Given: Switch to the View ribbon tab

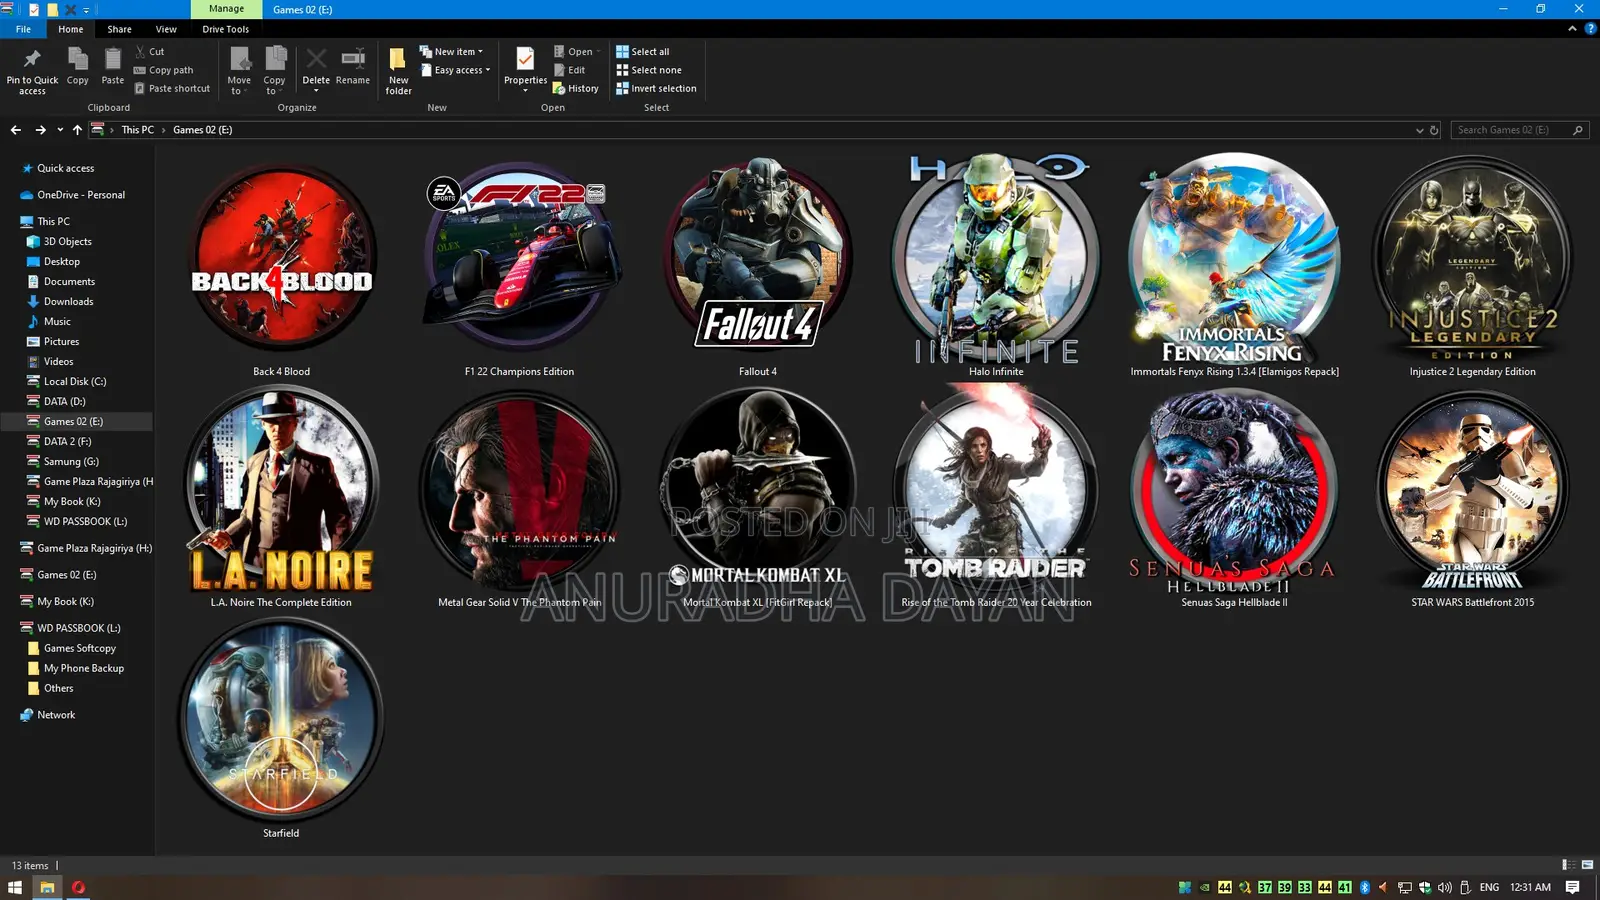Looking at the screenshot, I should tap(166, 29).
